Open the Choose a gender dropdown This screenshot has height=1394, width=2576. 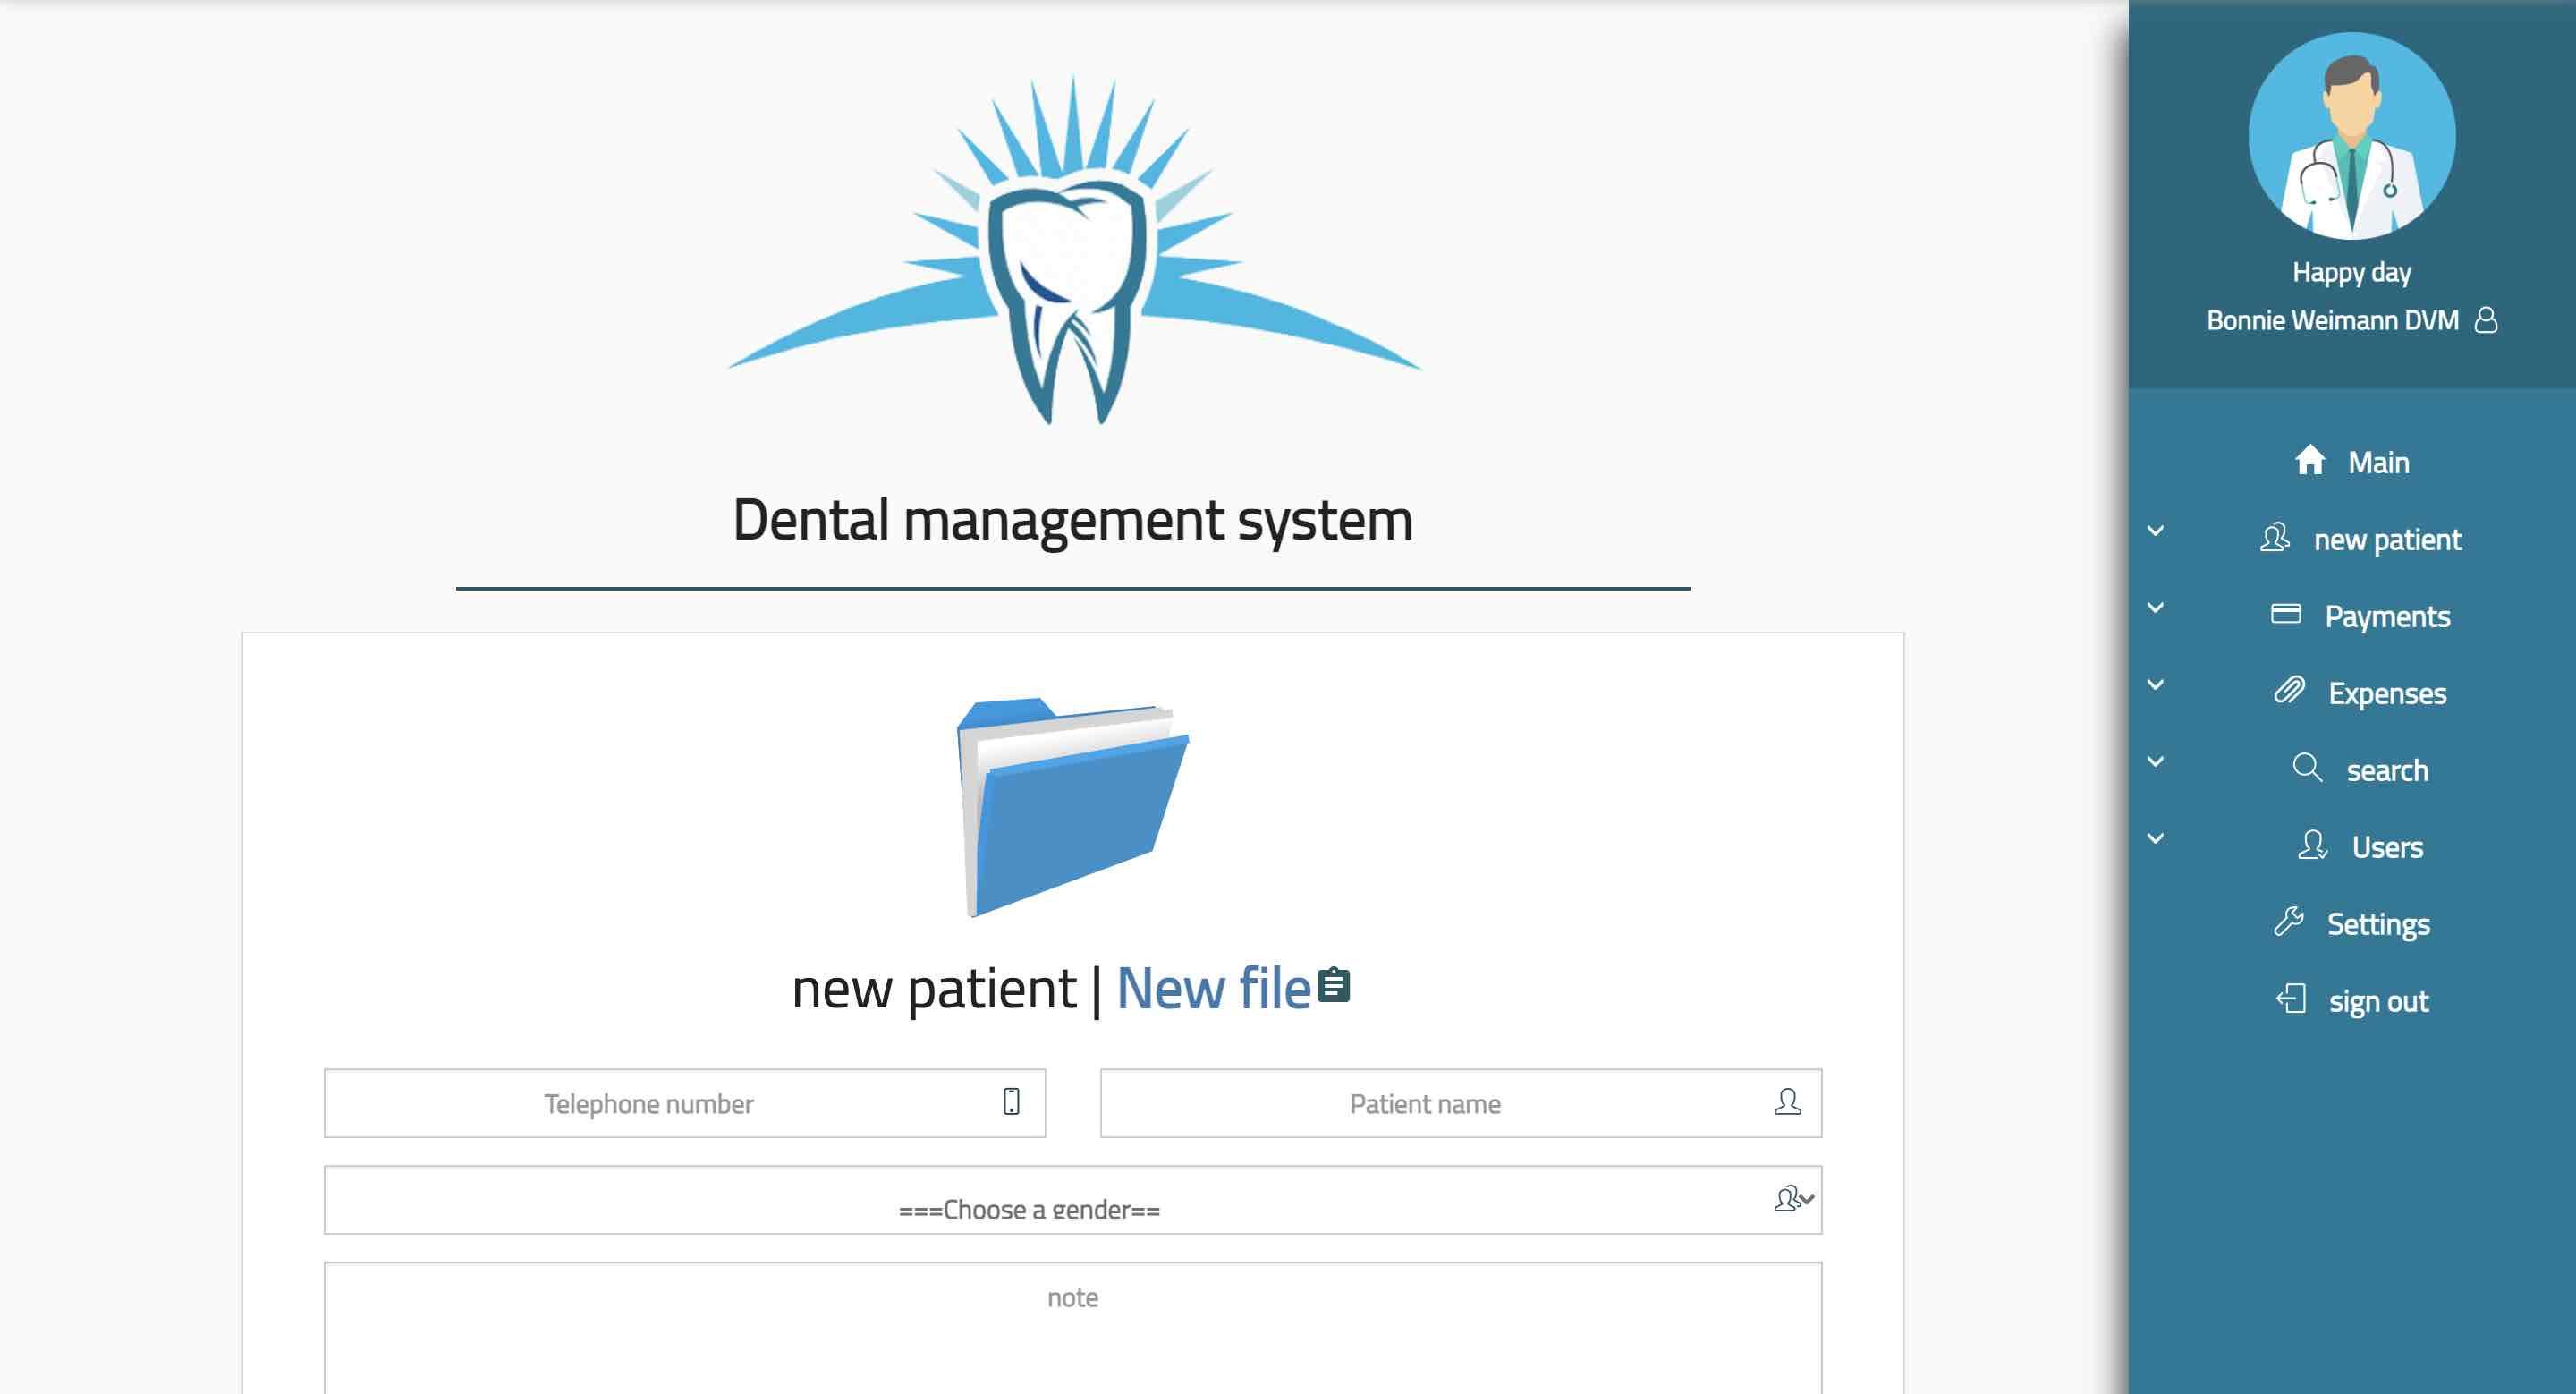click(x=1073, y=1200)
